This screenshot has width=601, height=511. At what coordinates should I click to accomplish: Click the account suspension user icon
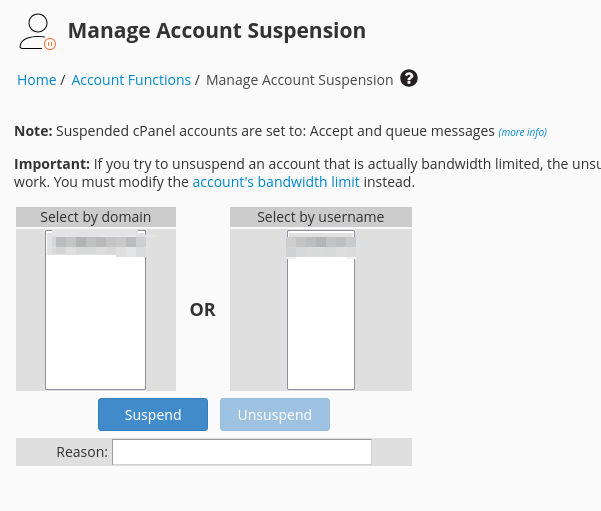click(38, 32)
